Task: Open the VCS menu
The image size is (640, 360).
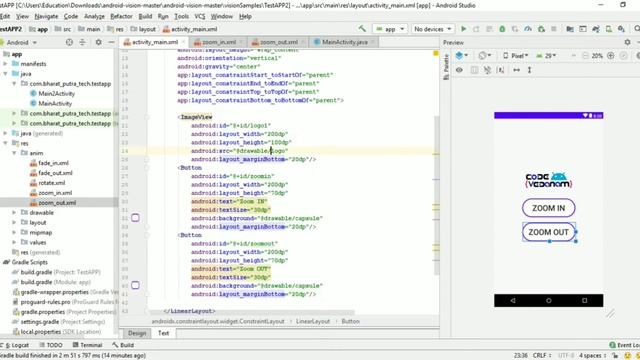Action: 200,16
